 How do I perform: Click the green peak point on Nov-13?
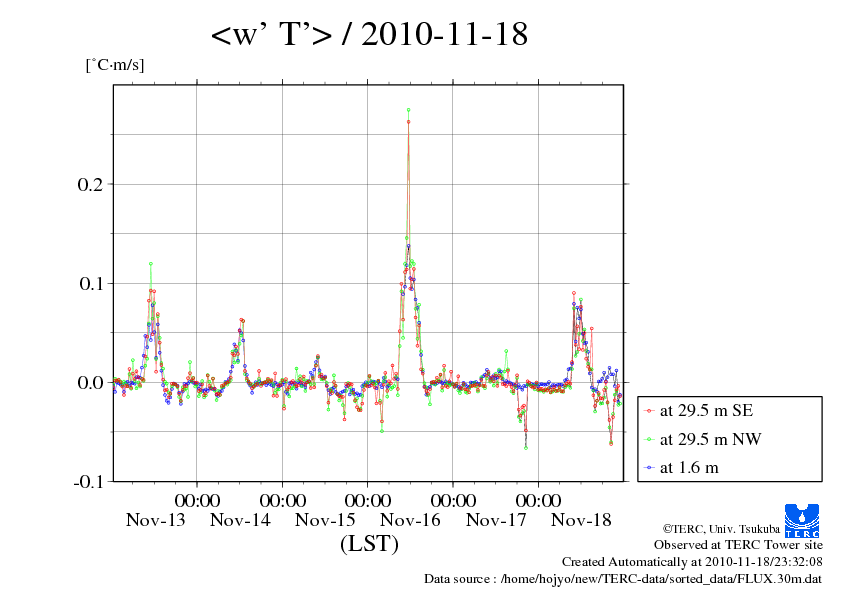(x=151, y=264)
